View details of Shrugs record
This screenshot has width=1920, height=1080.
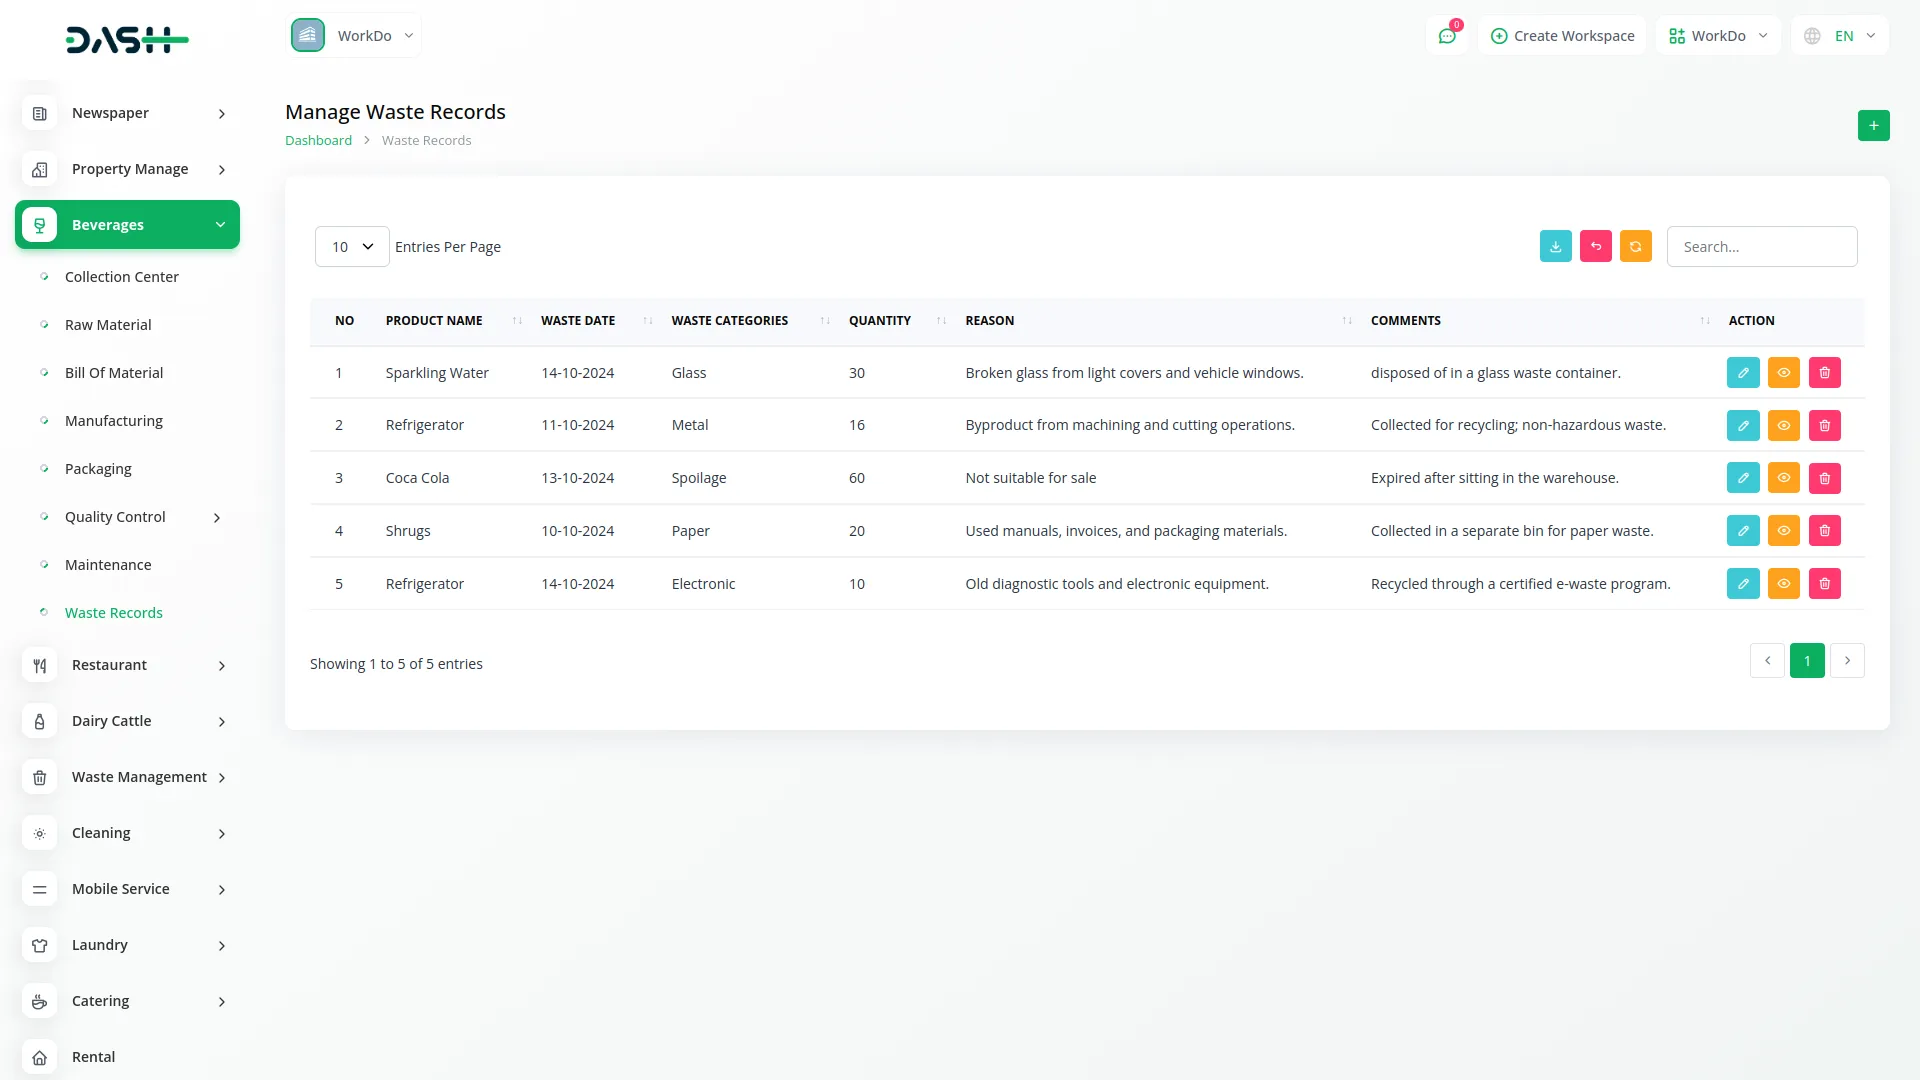1783,531
